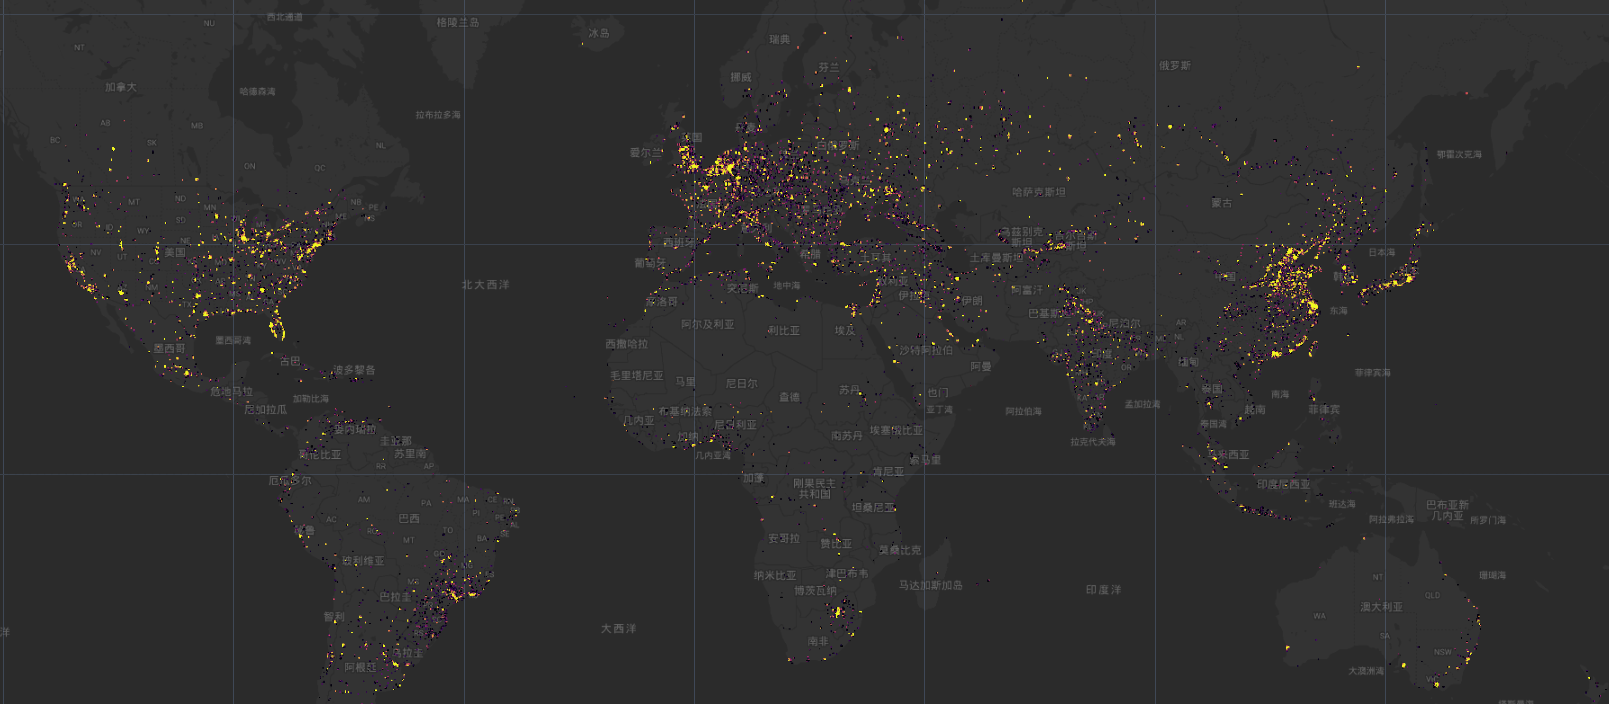Click the 马达加斯加岛 label
1609x704 pixels.
pyautogui.click(x=930, y=585)
